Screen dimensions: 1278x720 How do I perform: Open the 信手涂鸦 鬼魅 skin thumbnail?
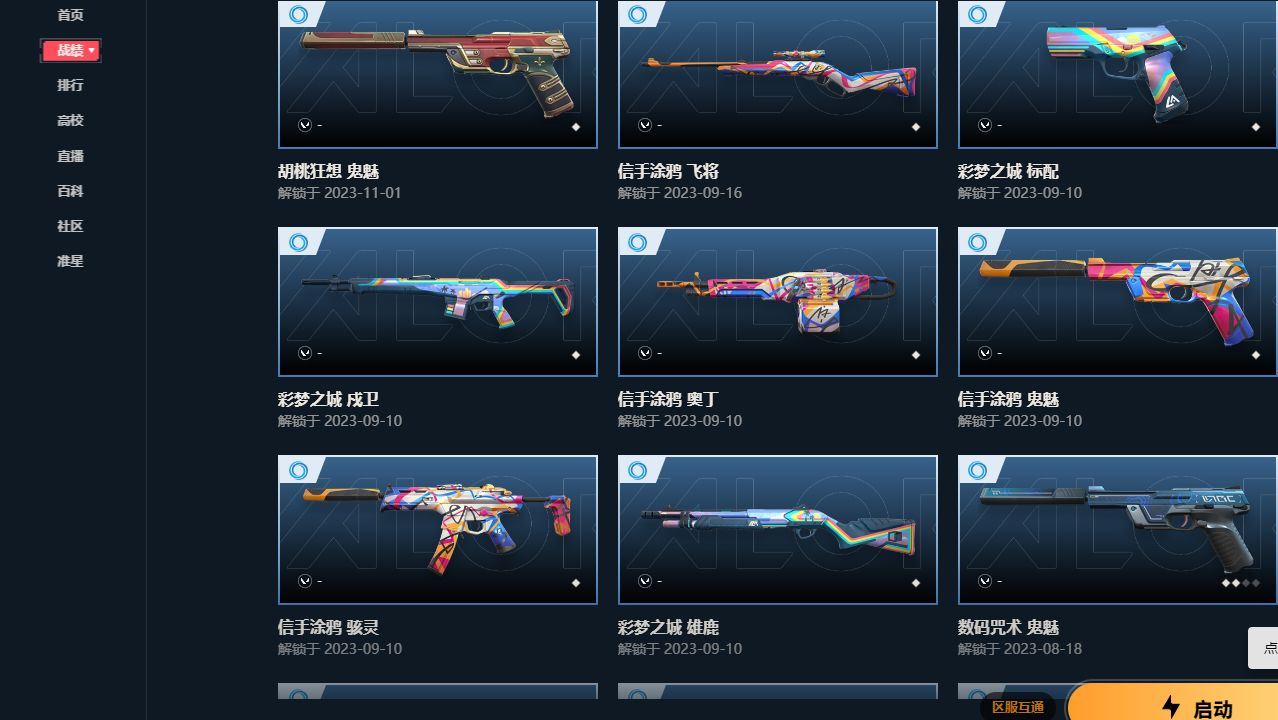(x=1118, y=302)
